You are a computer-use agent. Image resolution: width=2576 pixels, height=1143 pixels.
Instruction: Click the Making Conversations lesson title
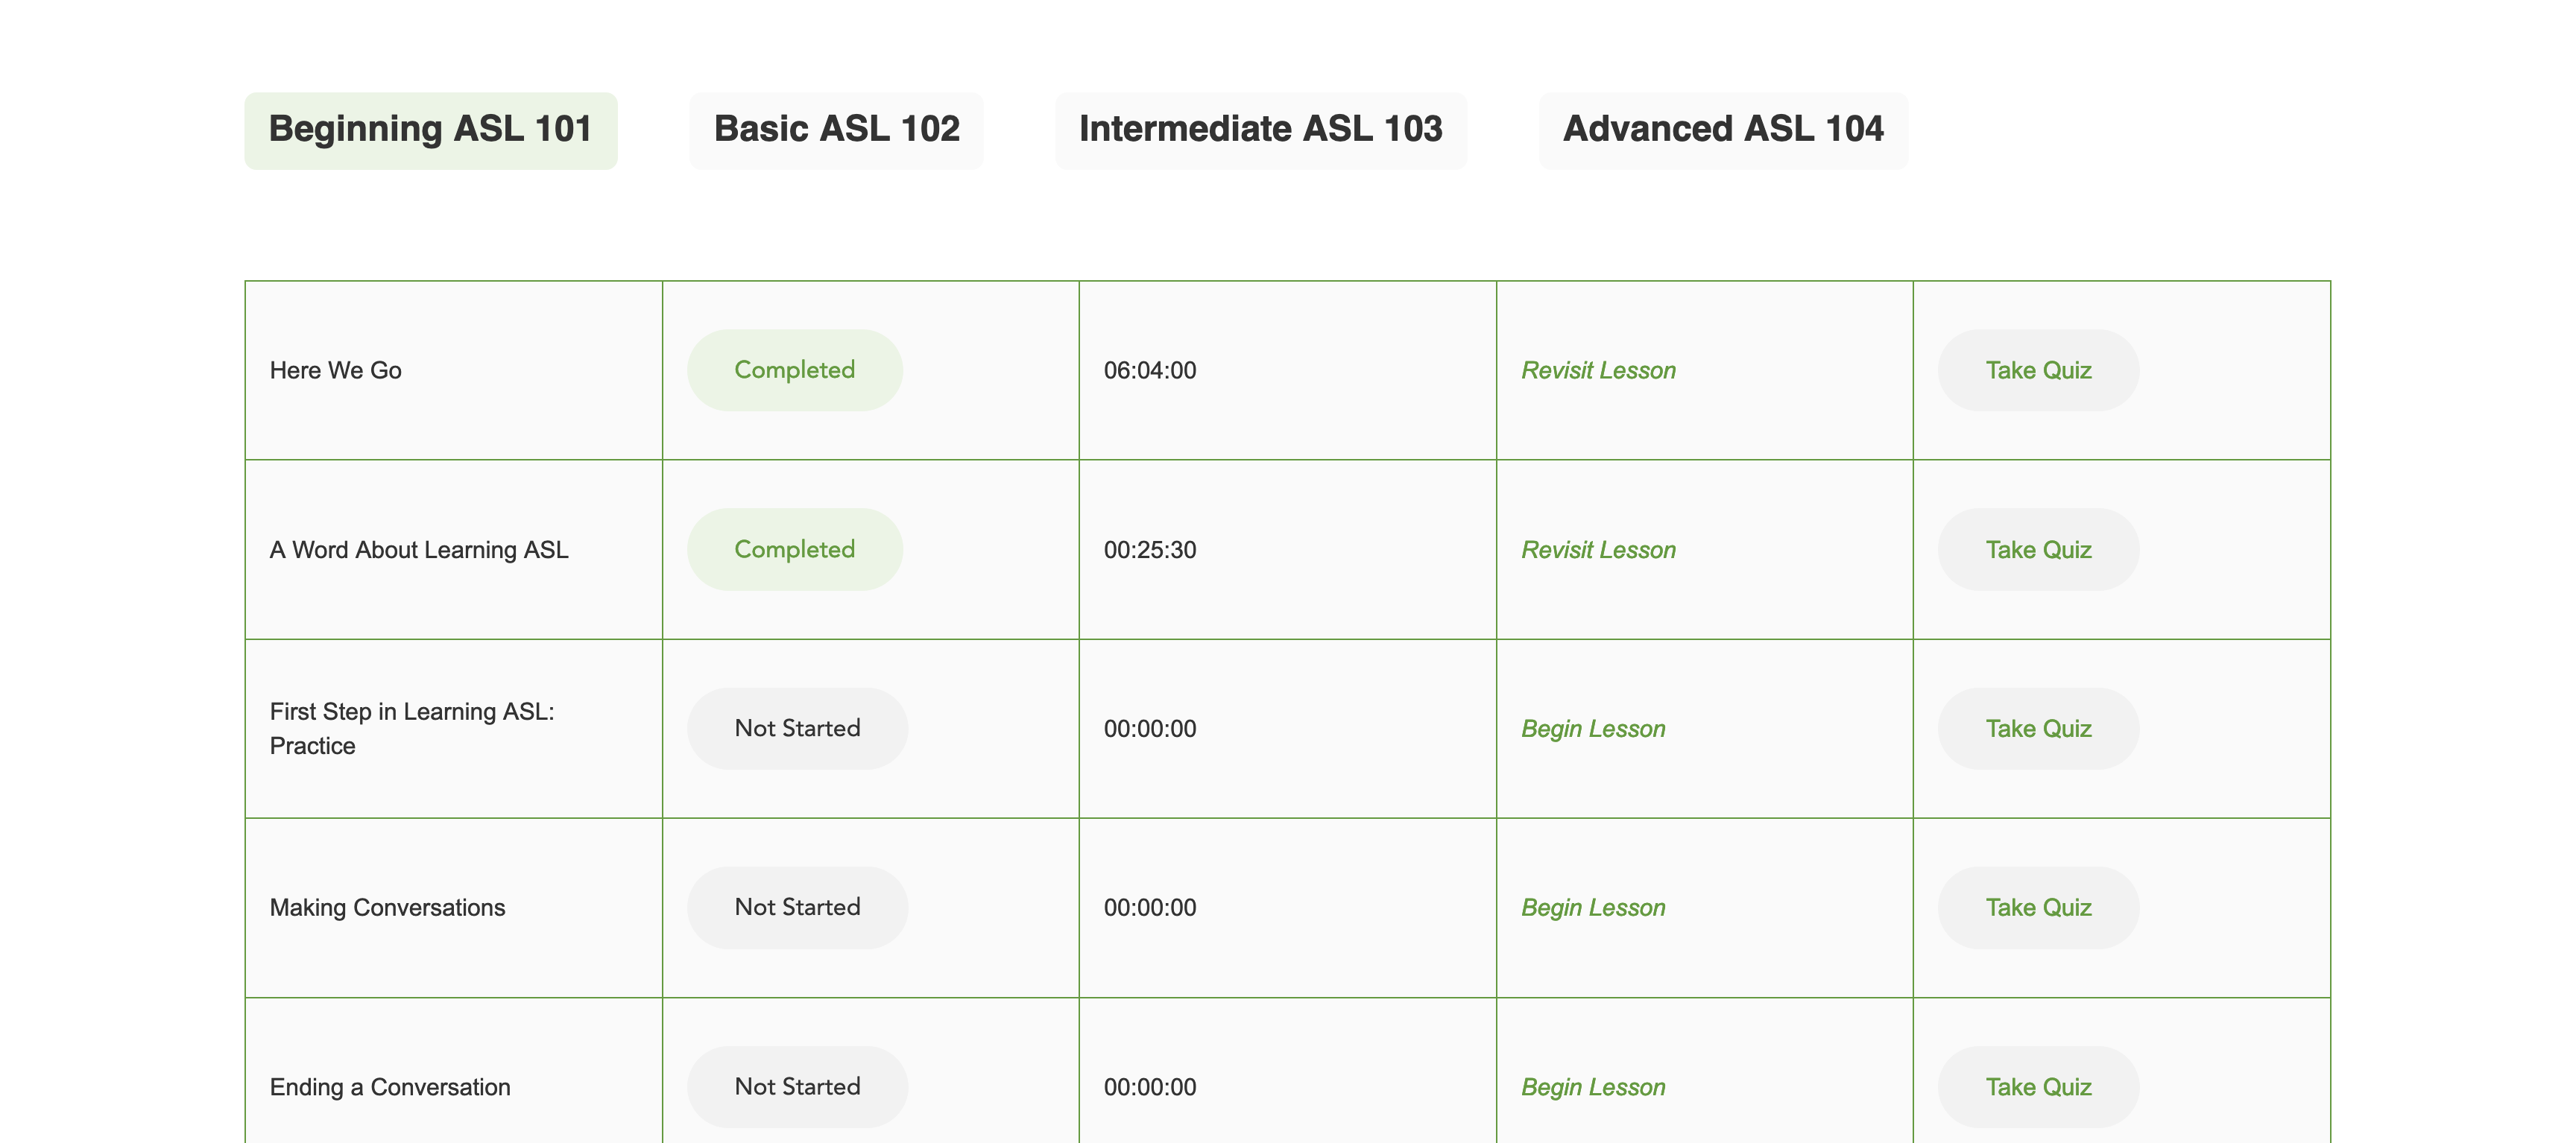pos(387,907)
